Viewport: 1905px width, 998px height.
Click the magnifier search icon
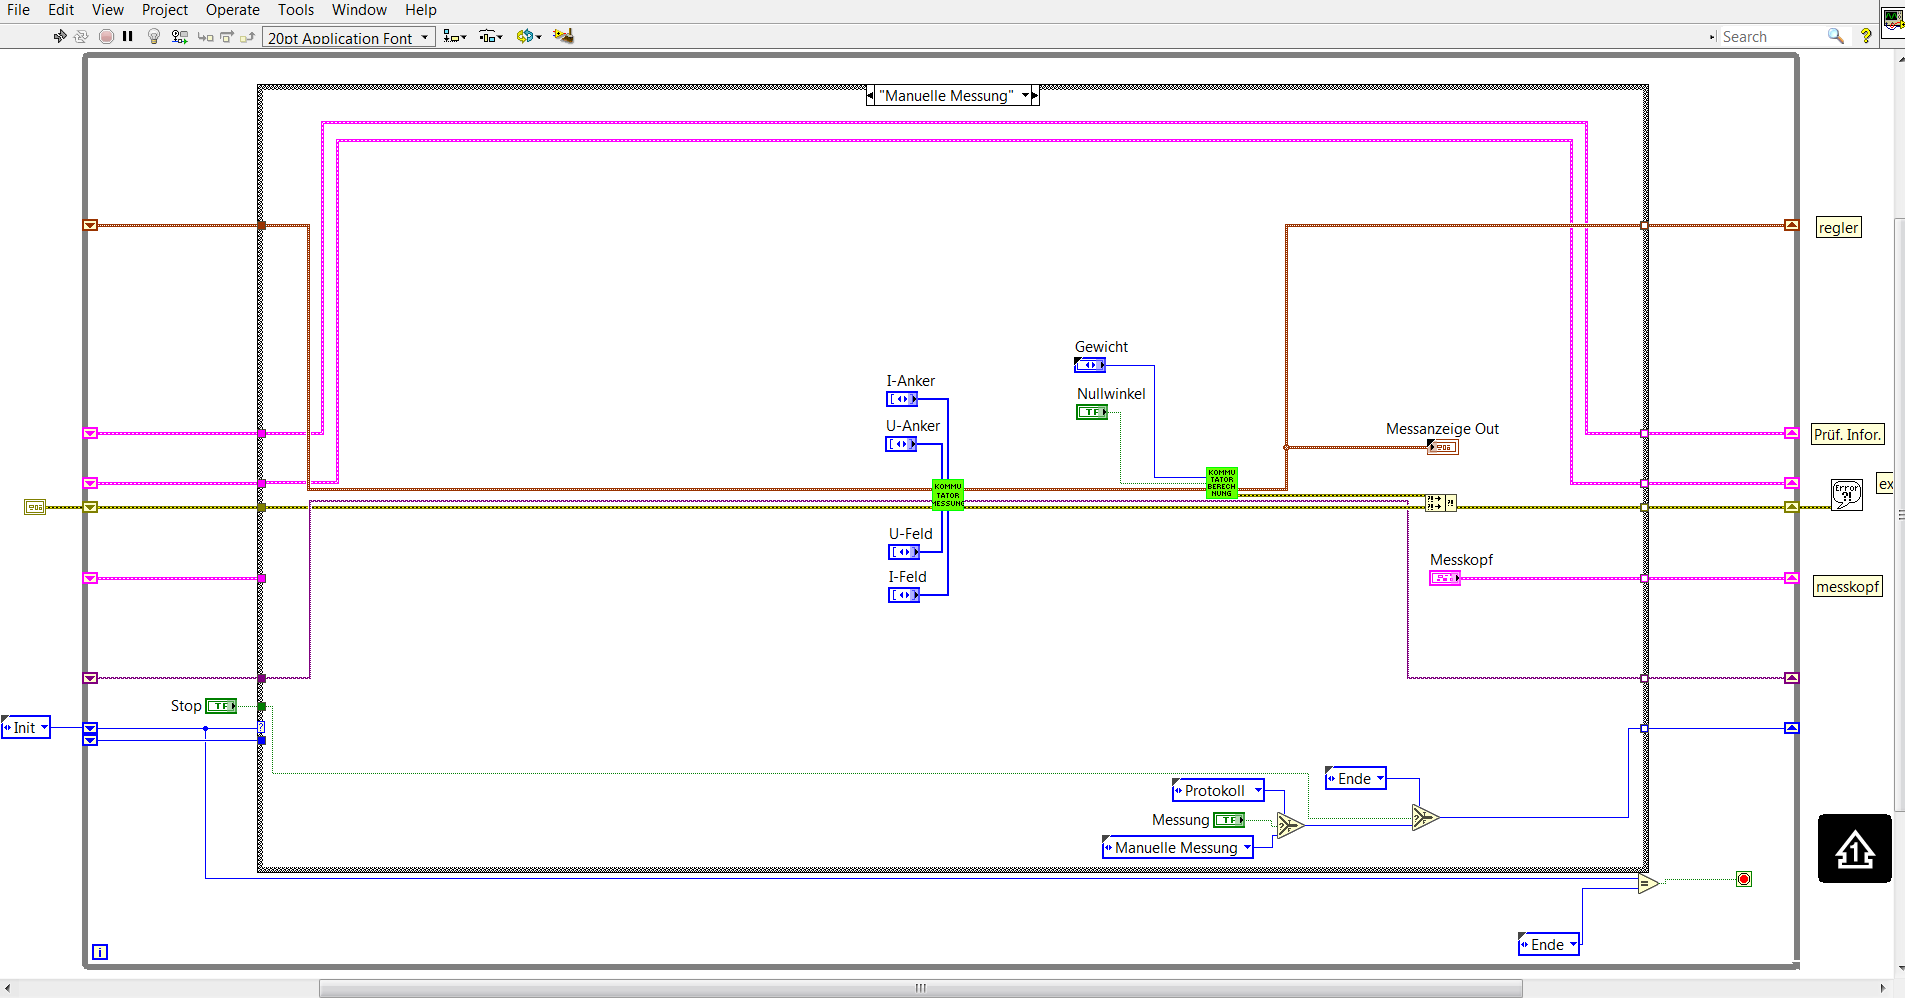click(x=1835, y=36)
